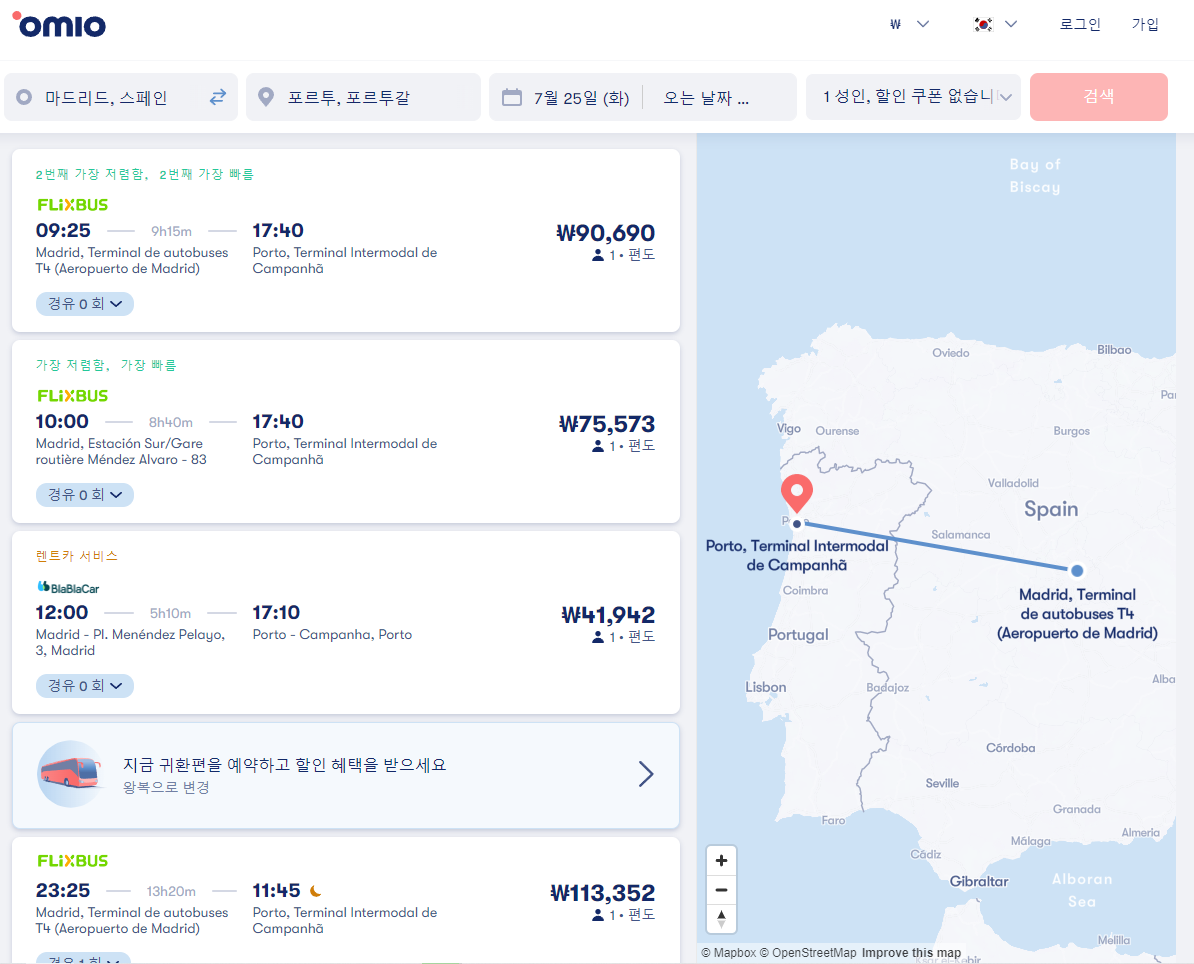This screenshot has height=964, width=1194.
Task: Click the destination pin icon in search field
Action: [x=266, y=97]
